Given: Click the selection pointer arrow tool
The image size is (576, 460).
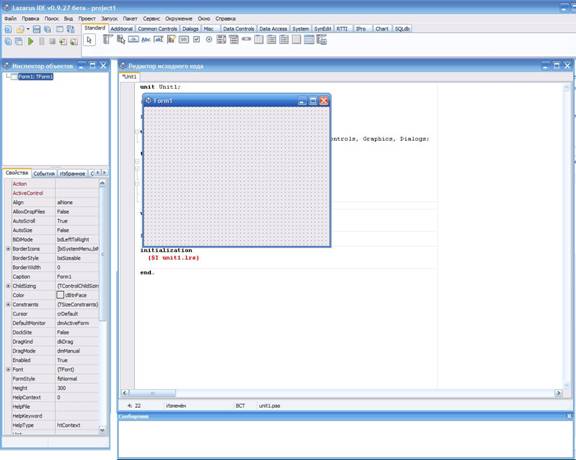Looking at the screenshot, I should [89, 40].
